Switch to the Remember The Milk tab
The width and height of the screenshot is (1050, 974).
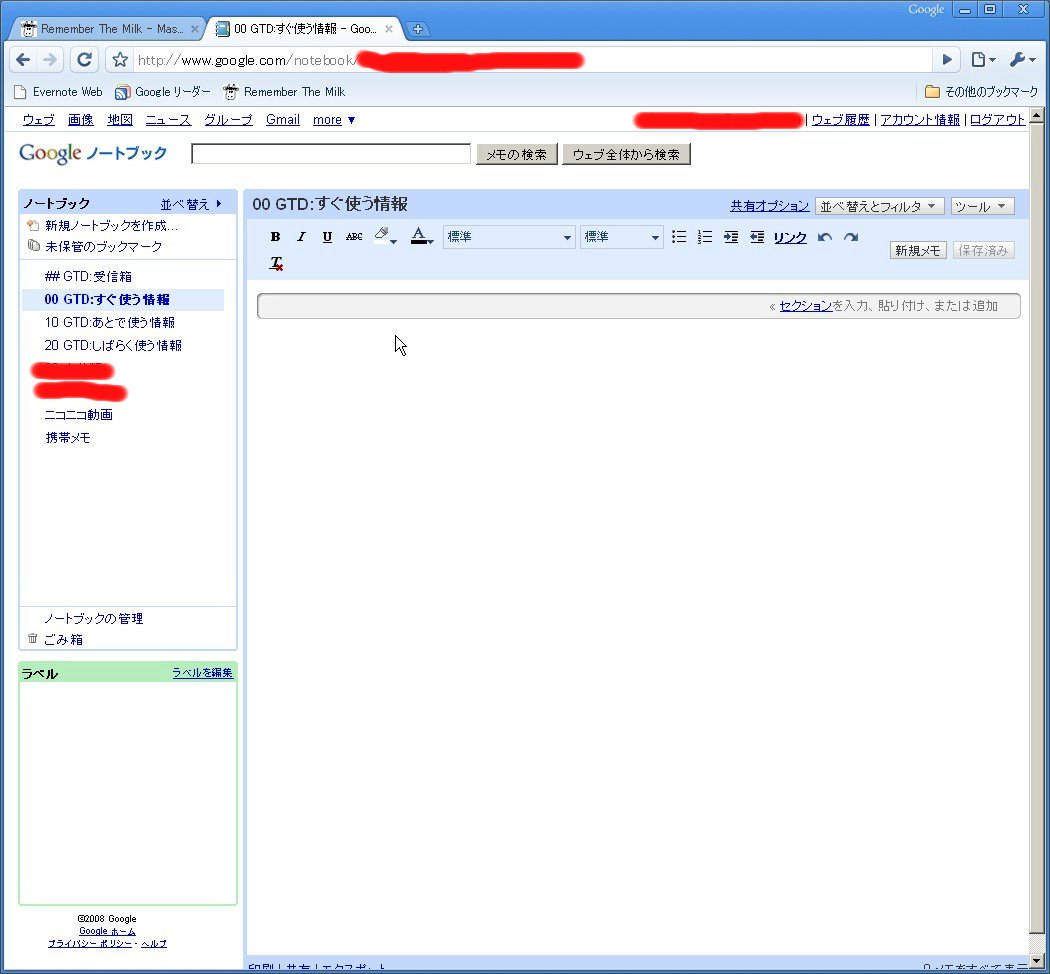coord(110,29)
